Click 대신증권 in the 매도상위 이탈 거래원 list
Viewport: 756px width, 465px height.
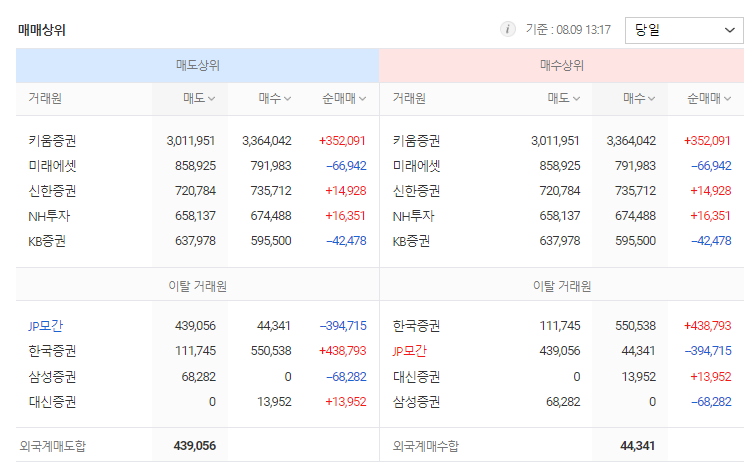[52, 402]
